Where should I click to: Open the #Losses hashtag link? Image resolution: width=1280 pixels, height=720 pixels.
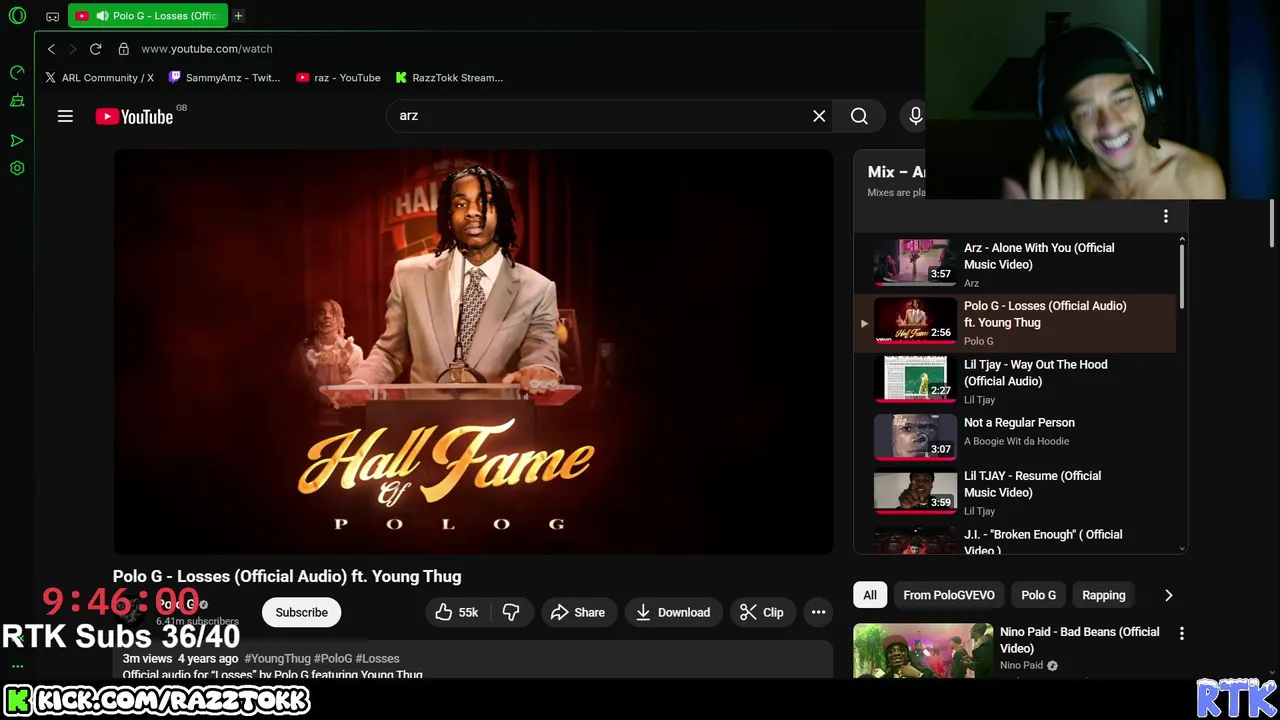tap(377, 658)
